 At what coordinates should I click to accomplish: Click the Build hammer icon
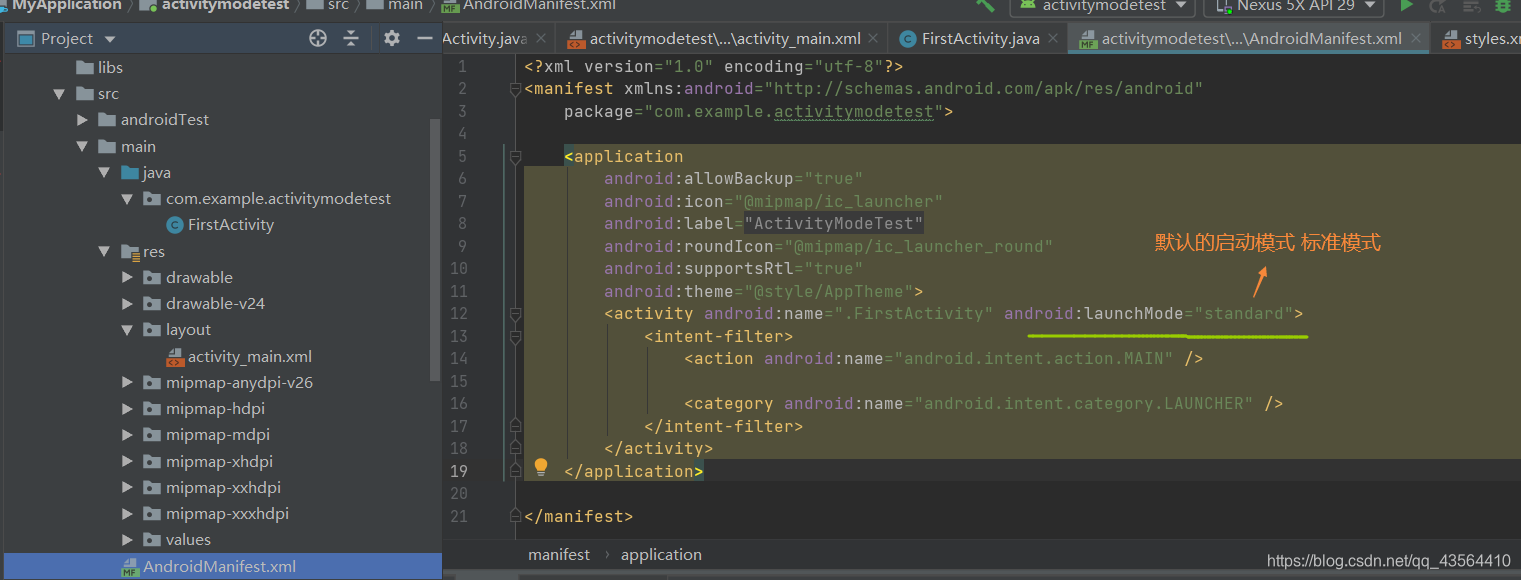(x=984, y=5)
